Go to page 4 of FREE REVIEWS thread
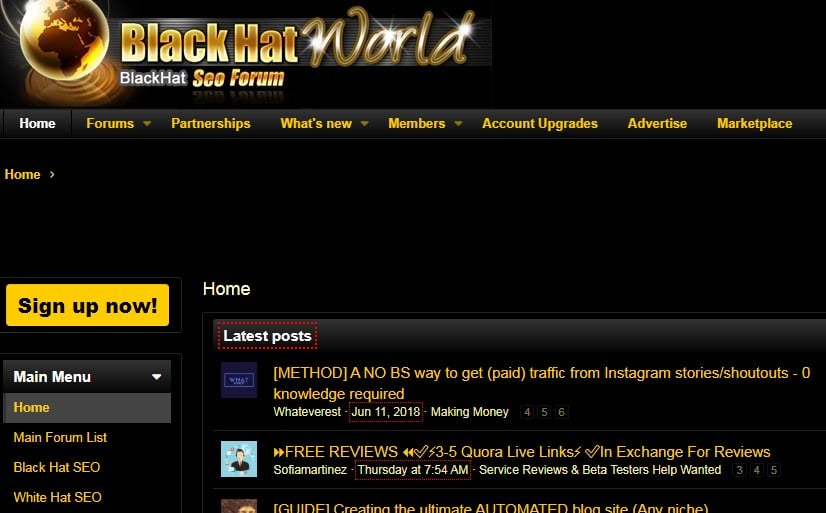Screen dimensions: 826x513 click(756, 470)
